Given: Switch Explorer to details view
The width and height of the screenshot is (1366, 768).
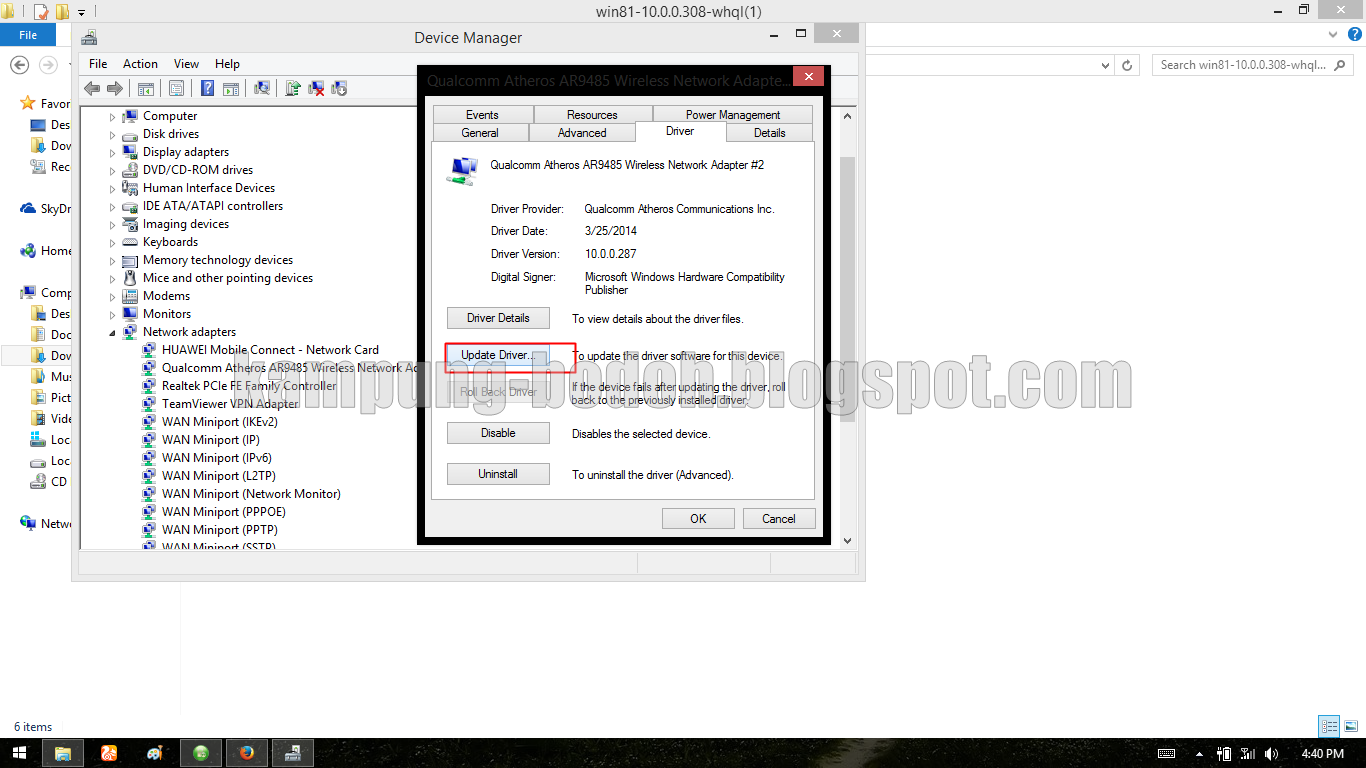Looking at the screenshot, I should 1329,727.
